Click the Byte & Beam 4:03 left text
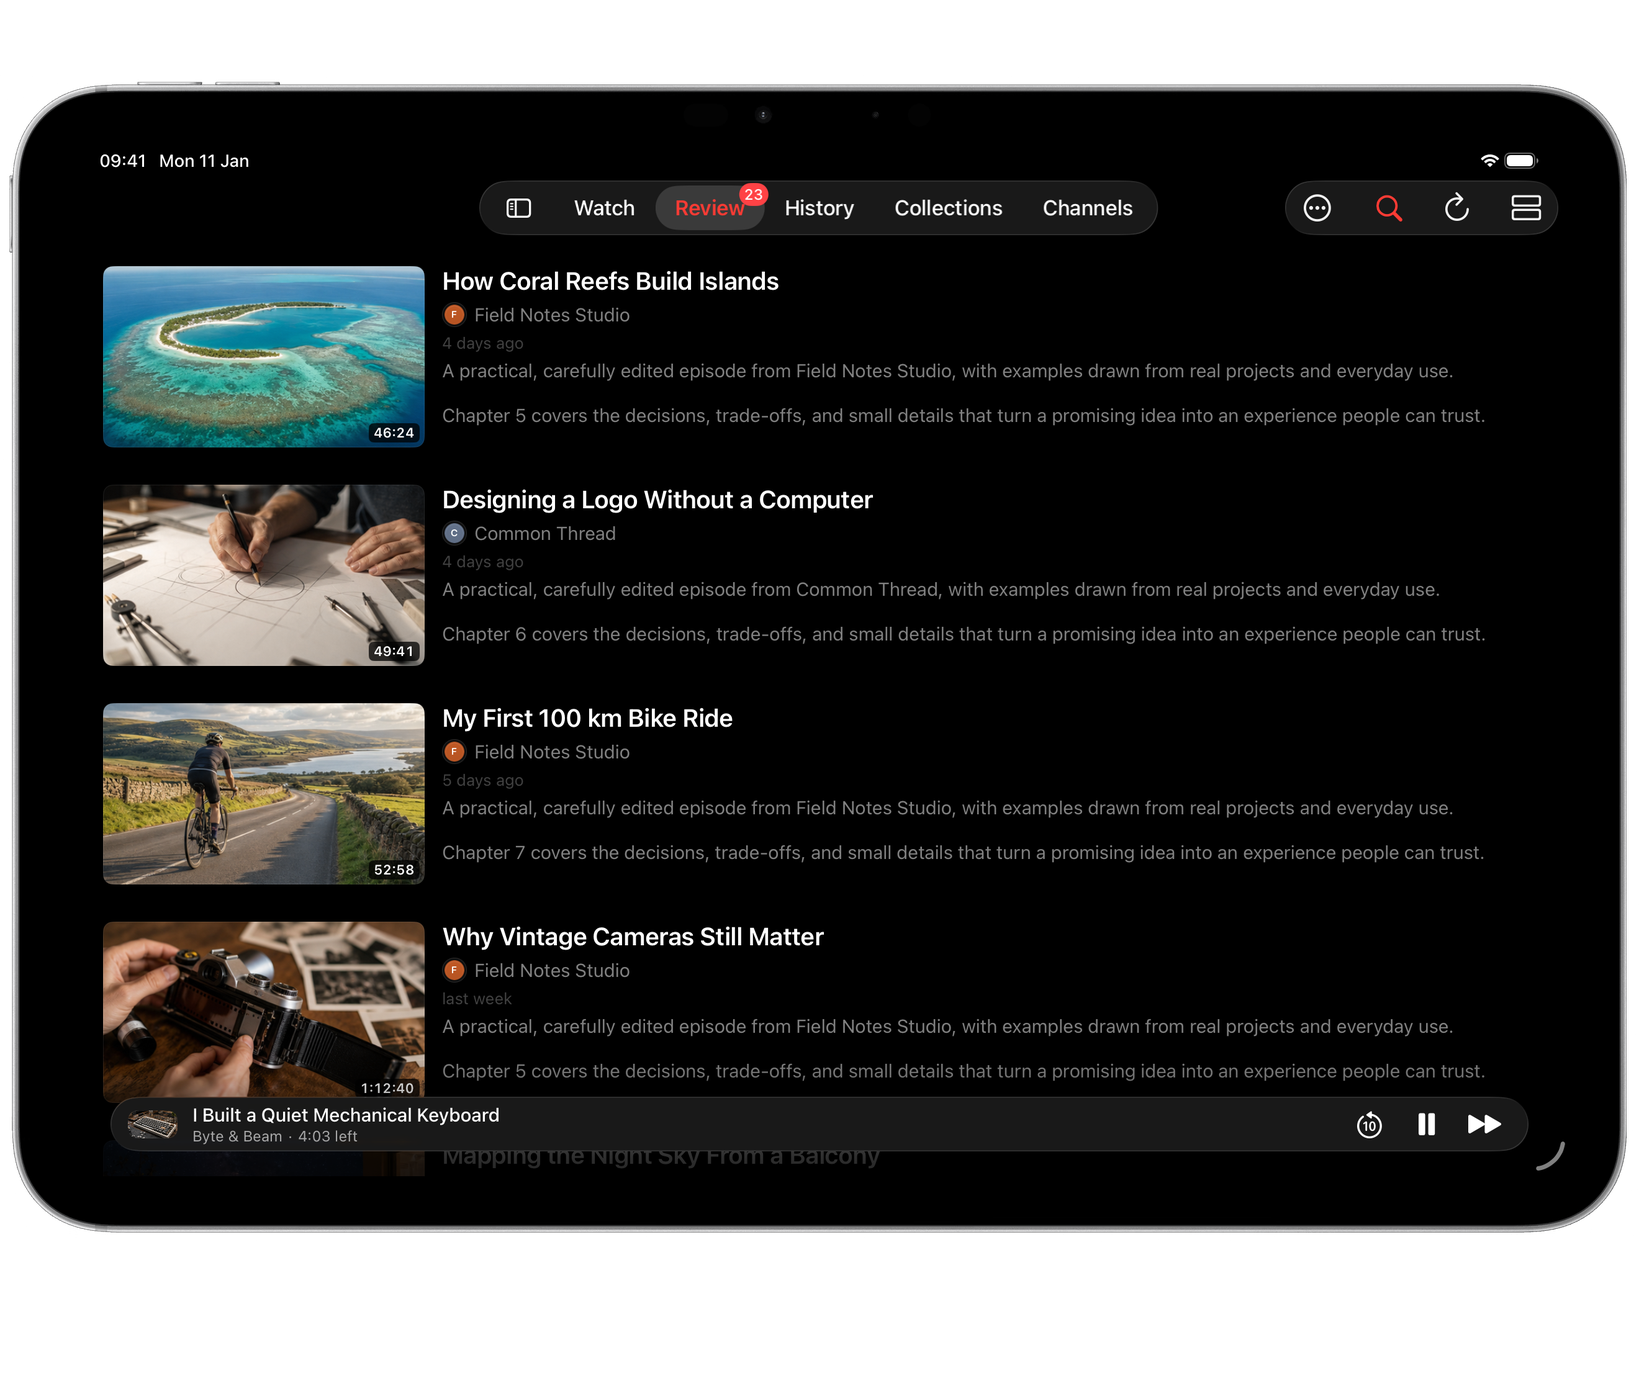 coord(275,1137)
